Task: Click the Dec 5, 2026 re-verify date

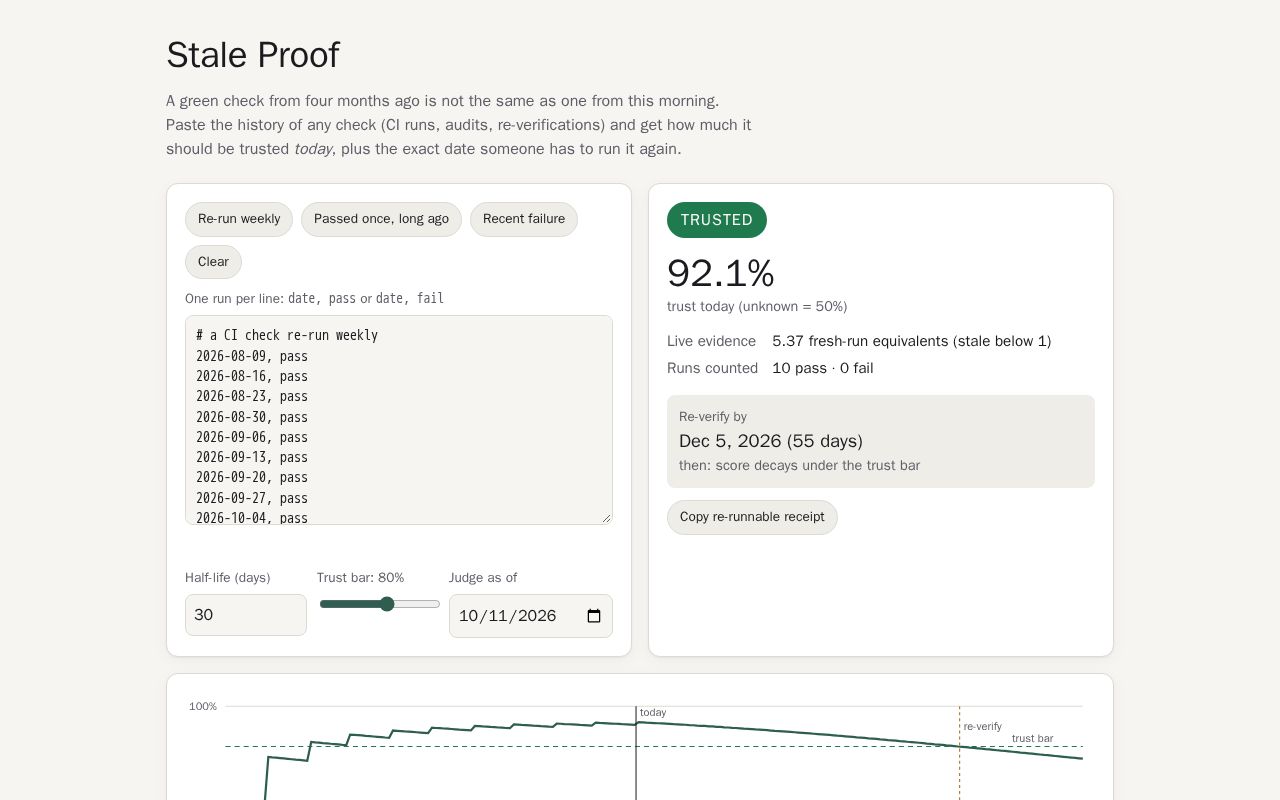Action: tap(771, 441)
